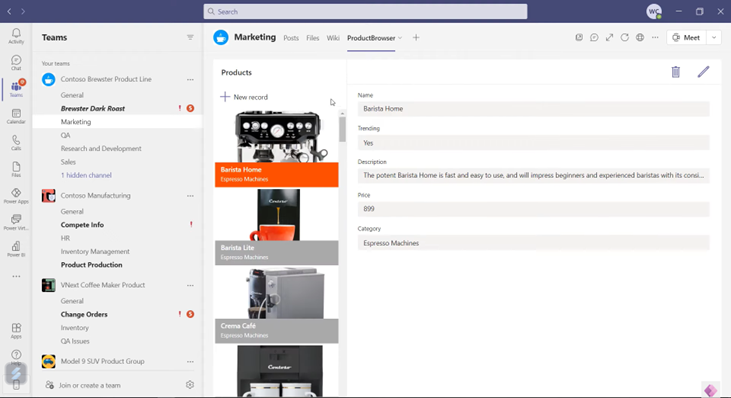The height and width of the screenshot is (398, 731).
Task: Open VNext Coffee Maker Product options
Action: pos(190,285)
